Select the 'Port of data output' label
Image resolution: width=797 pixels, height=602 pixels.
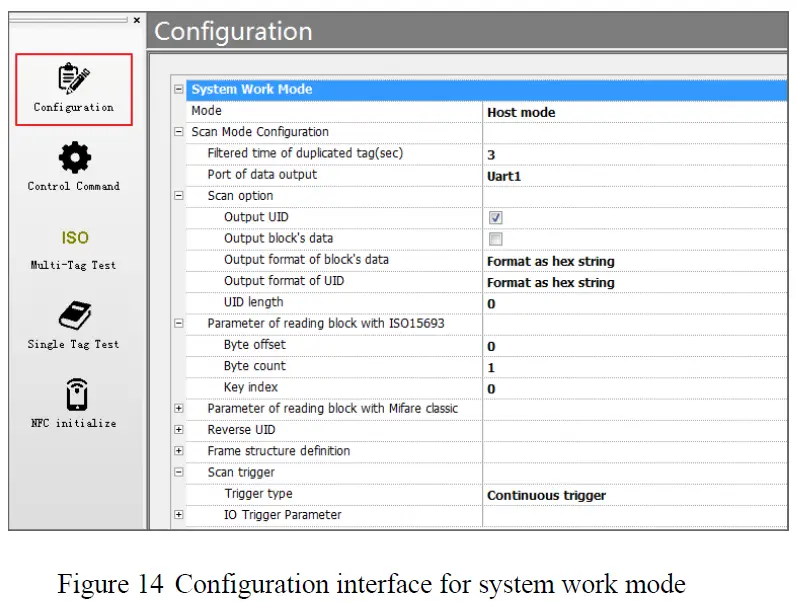coord(262,174)
